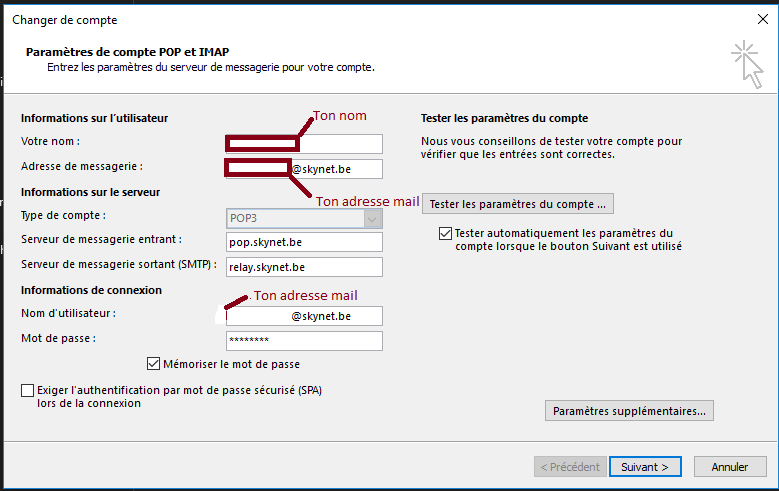Uncheck Tester automatiquement les paramètres checkbox

[445, 233]
